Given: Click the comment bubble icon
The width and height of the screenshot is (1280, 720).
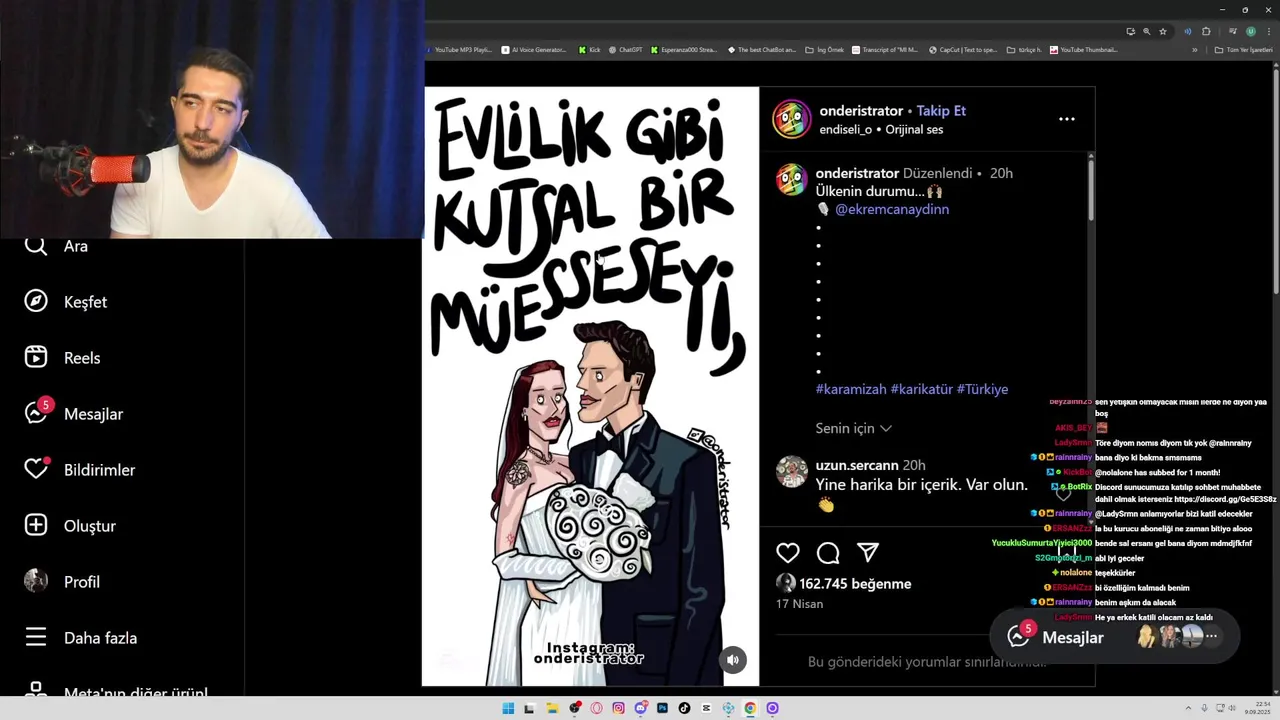Looking at the screenshot, I should pyautogui.click(x=828, y=553).
